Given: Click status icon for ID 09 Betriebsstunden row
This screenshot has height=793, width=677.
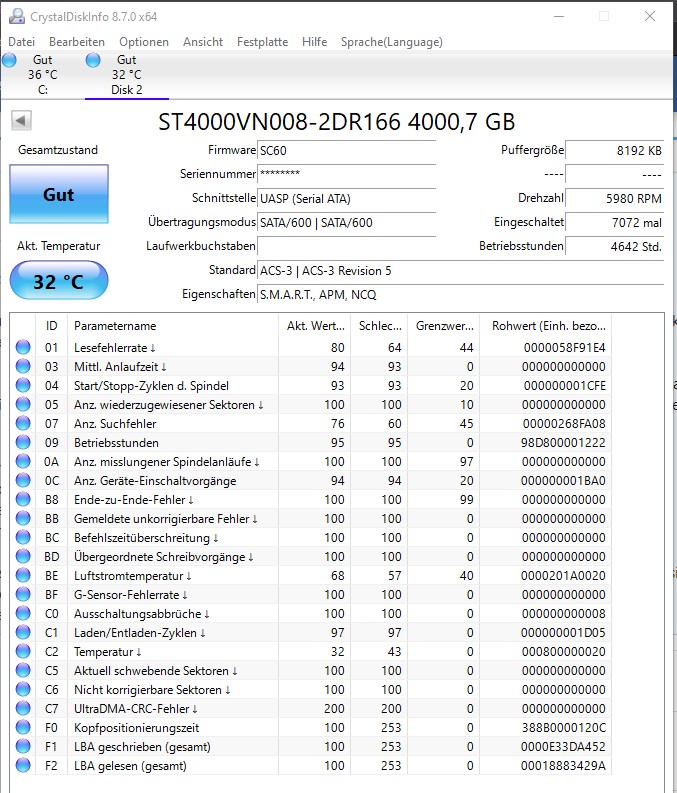Looking at the screenshot, I should point(23,442).
